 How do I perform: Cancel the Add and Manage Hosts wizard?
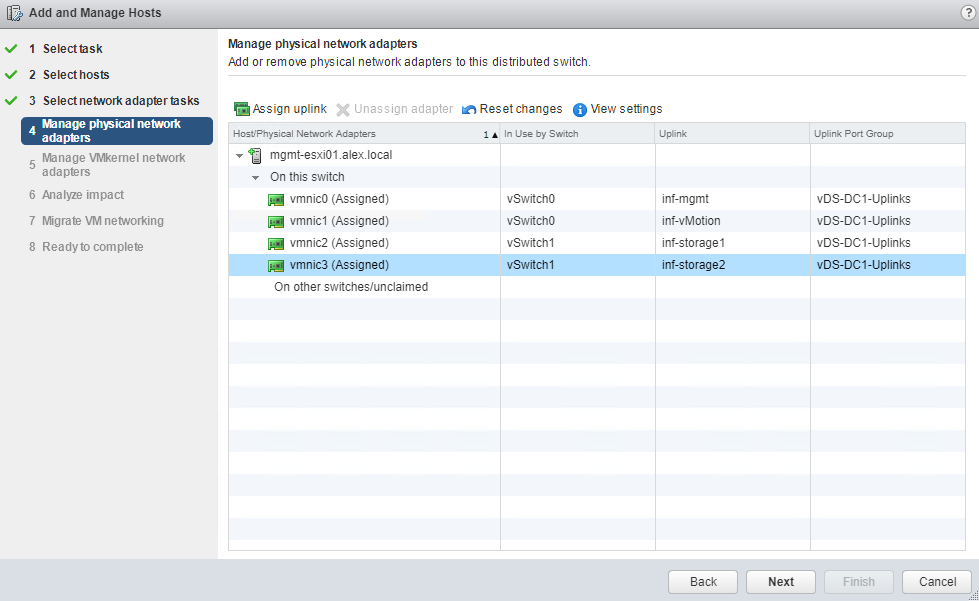pos(936,582)
